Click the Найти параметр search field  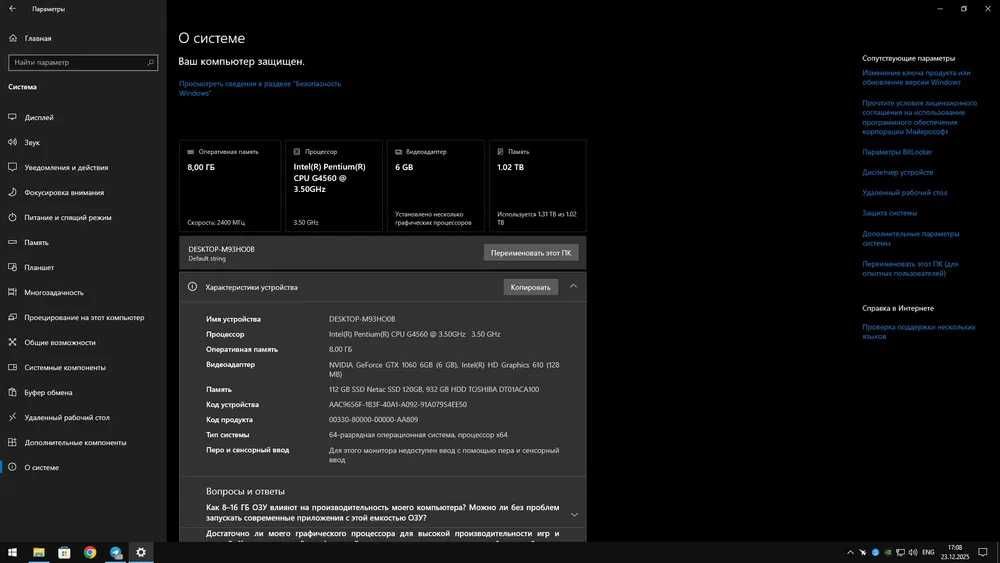click(x=83, y=62)
